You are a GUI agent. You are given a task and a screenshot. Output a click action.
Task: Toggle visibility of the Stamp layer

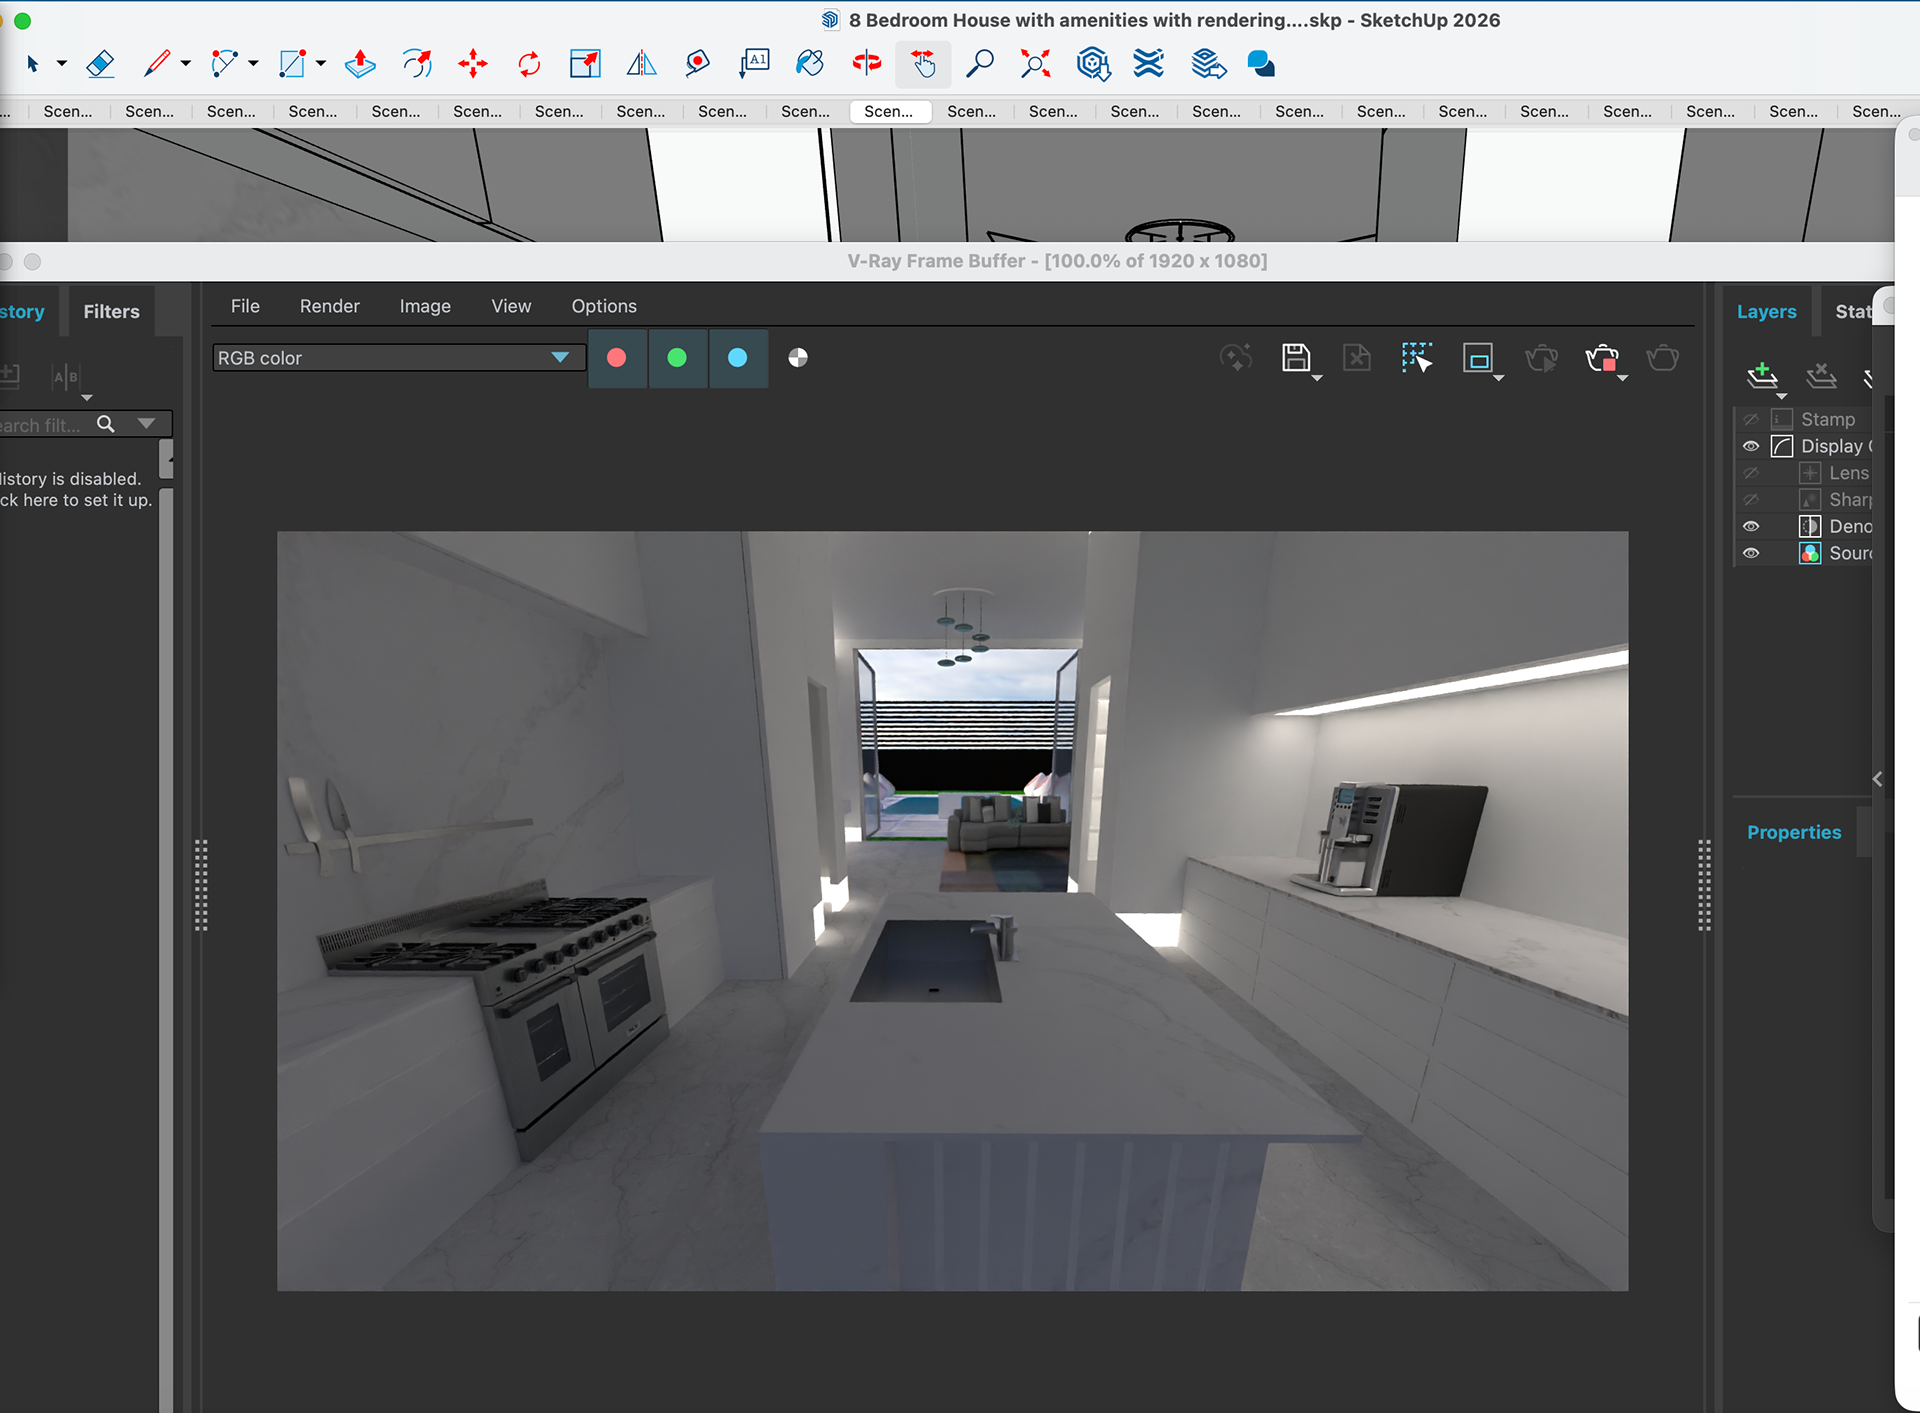point(1751,420)
